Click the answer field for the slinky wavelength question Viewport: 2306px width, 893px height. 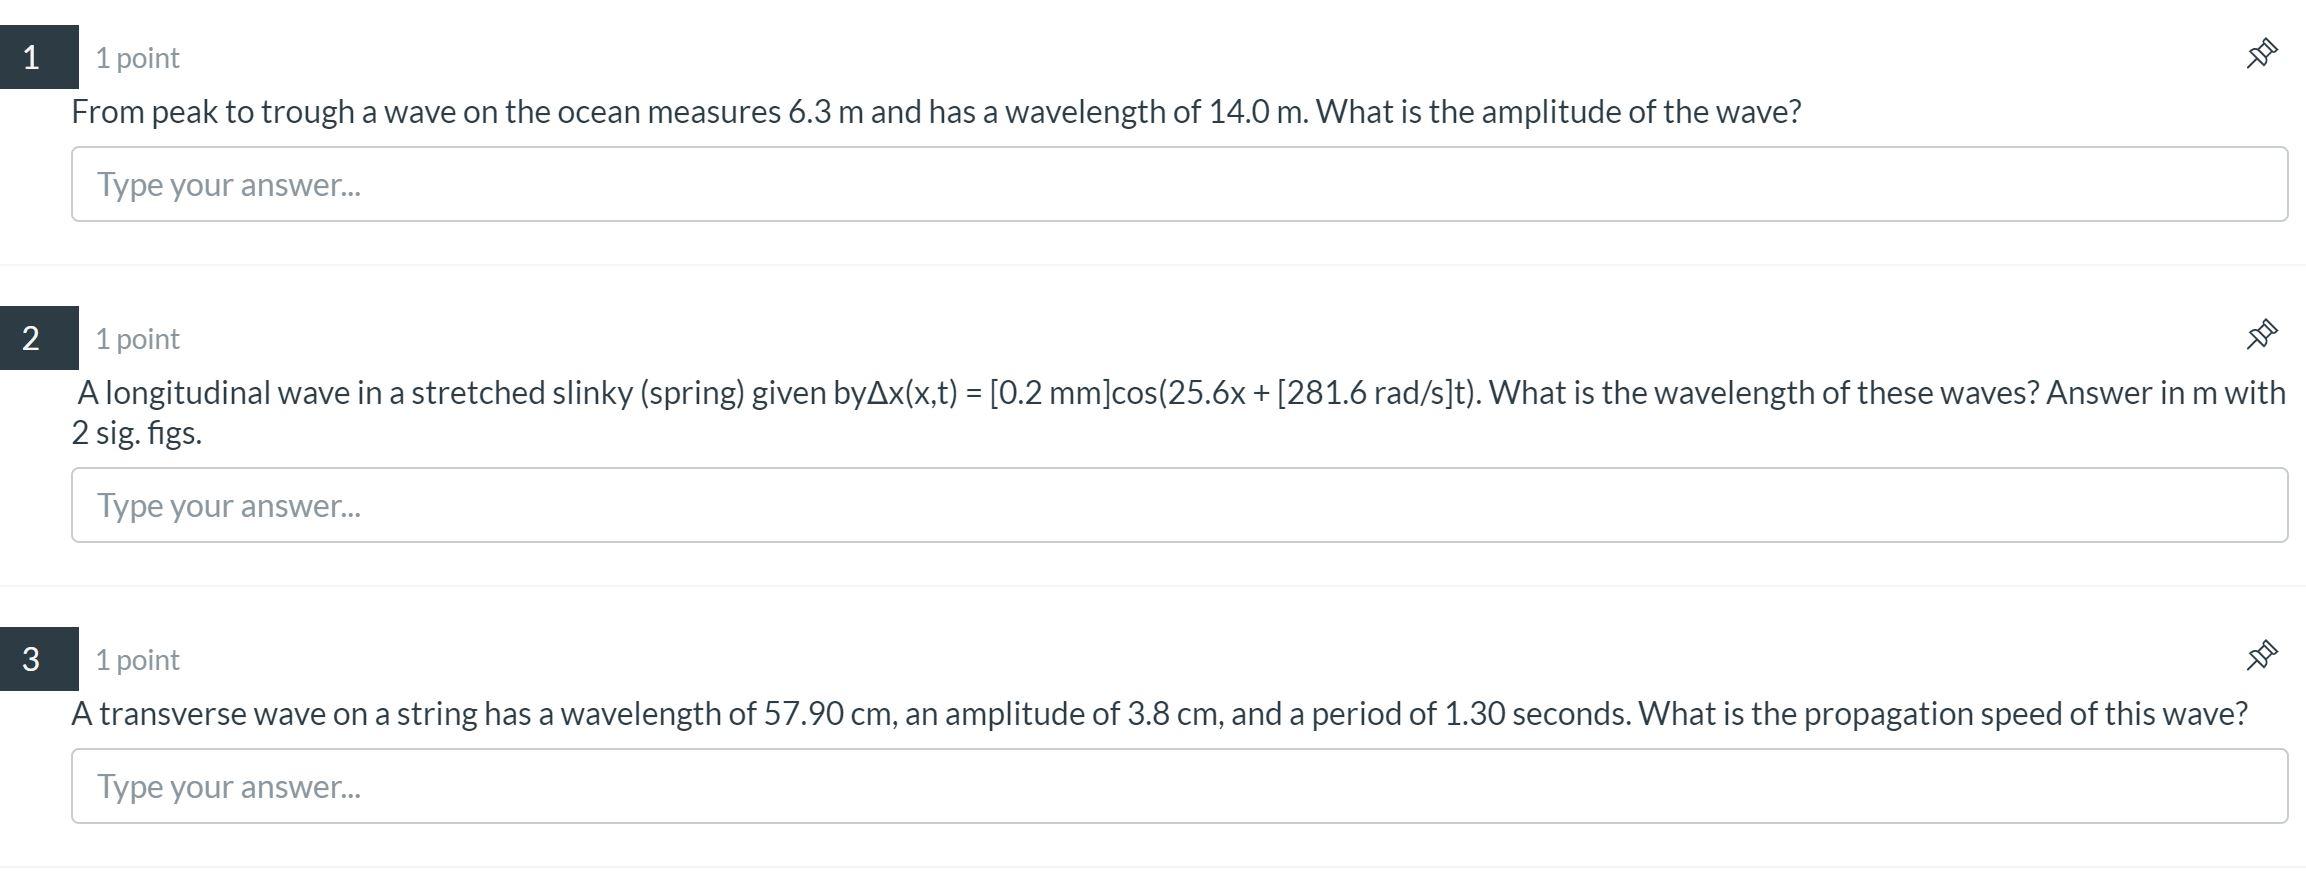pyautogui.click(x=1178, y=505)
